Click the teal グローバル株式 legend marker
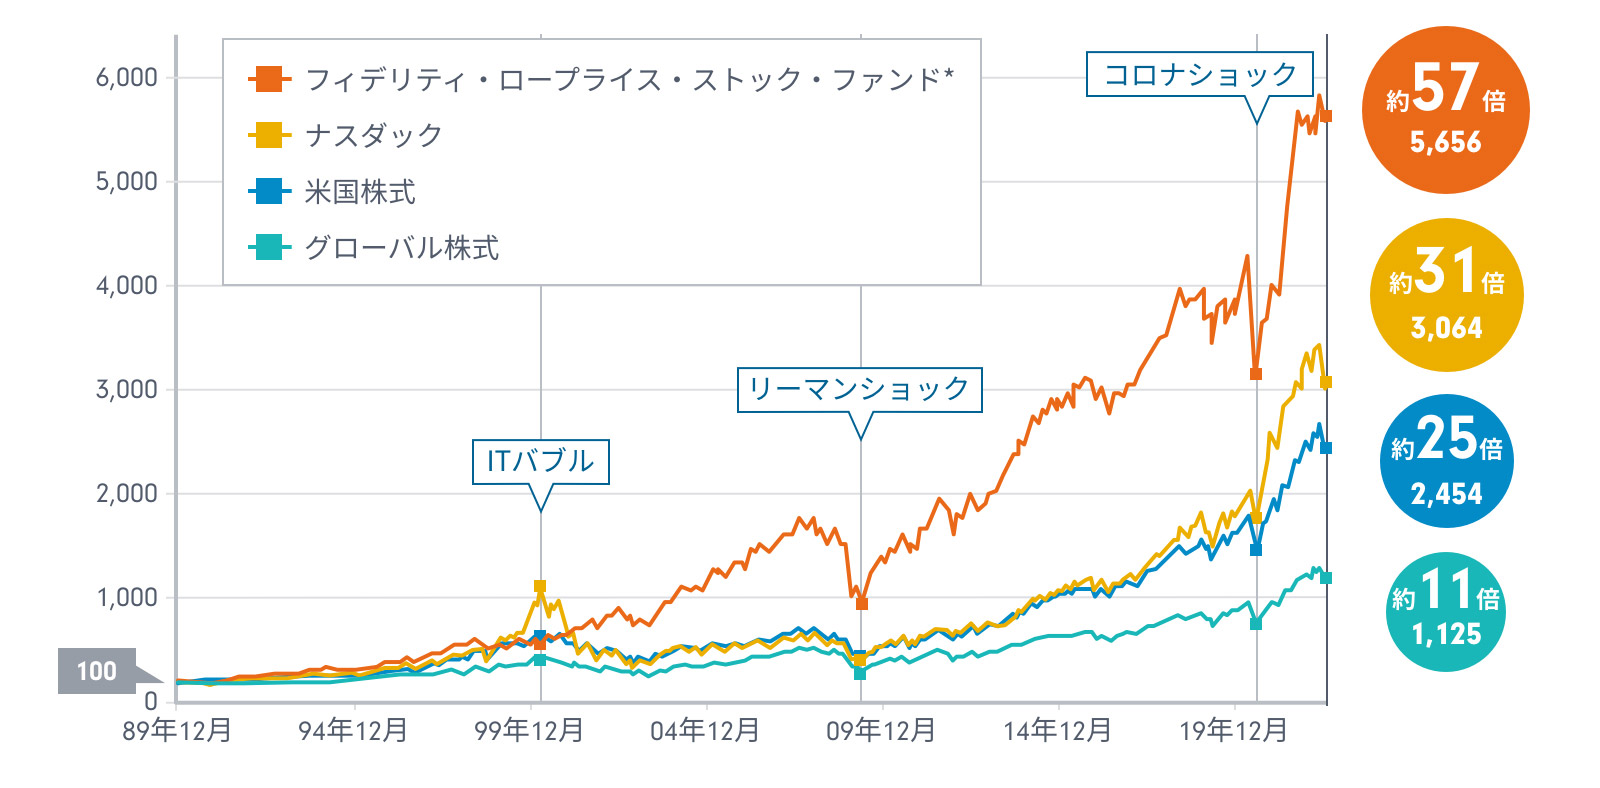 (268, 247)
